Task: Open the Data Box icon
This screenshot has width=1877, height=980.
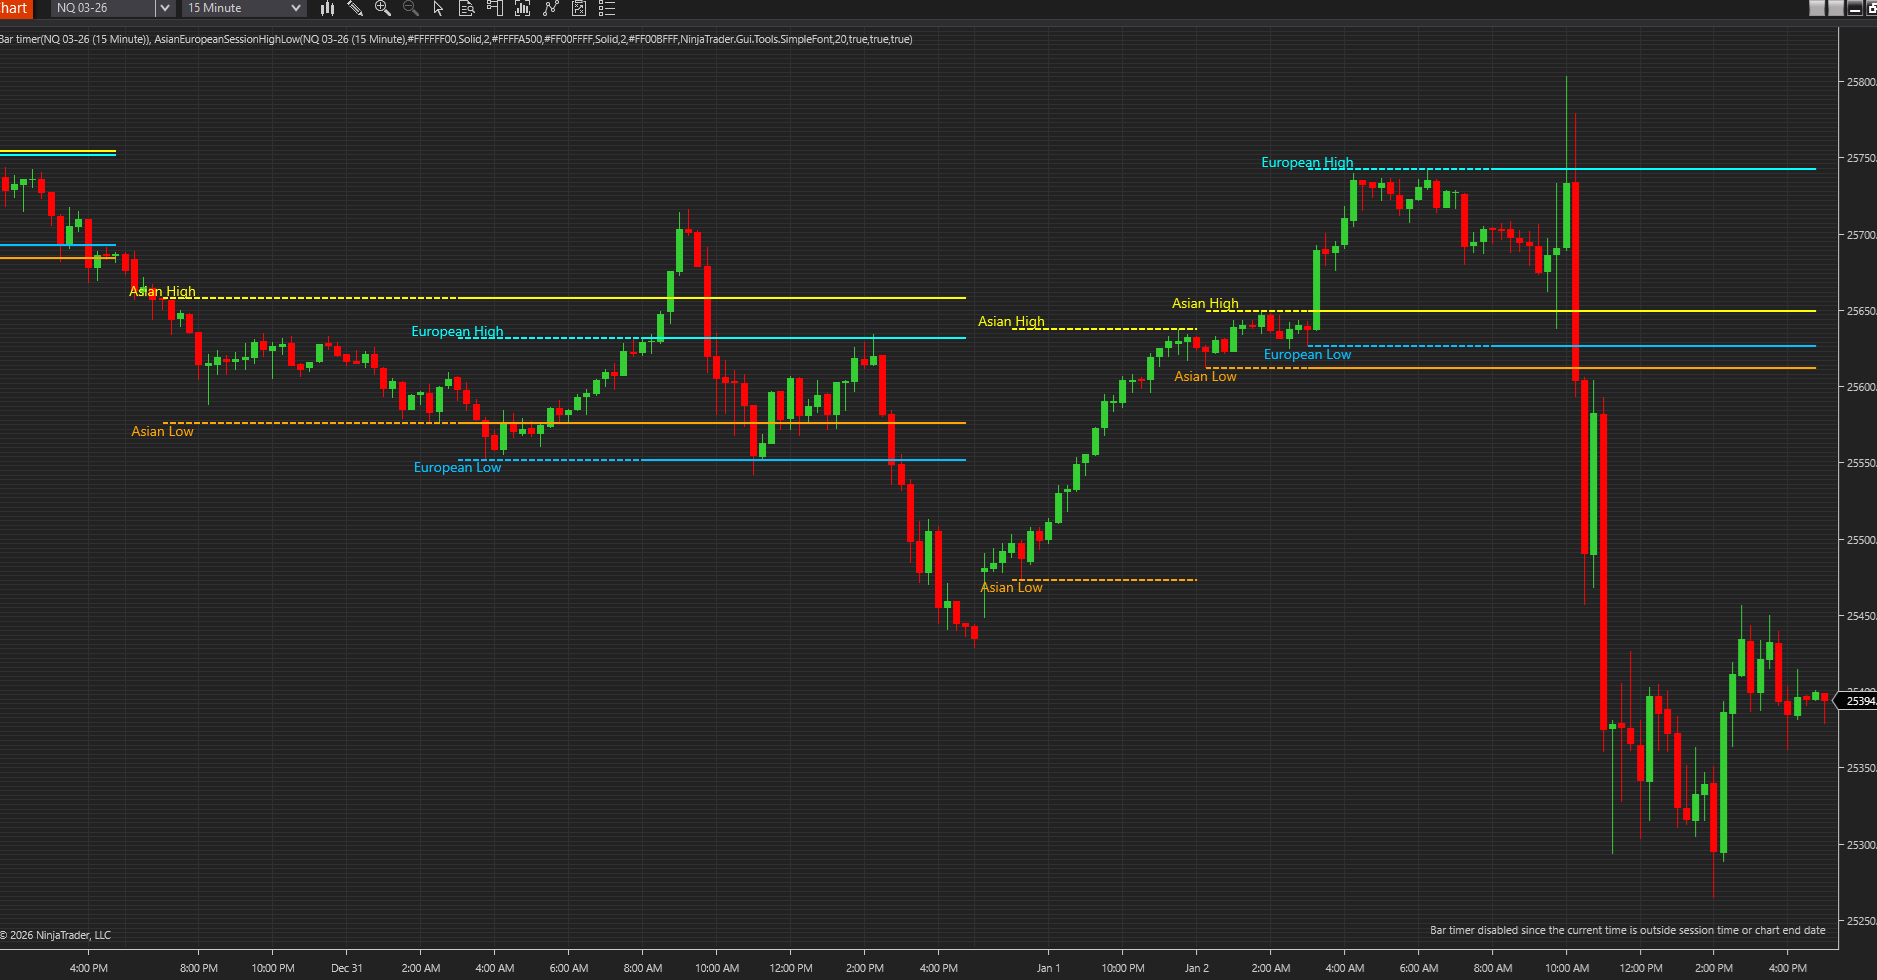Action: [466, 8]
